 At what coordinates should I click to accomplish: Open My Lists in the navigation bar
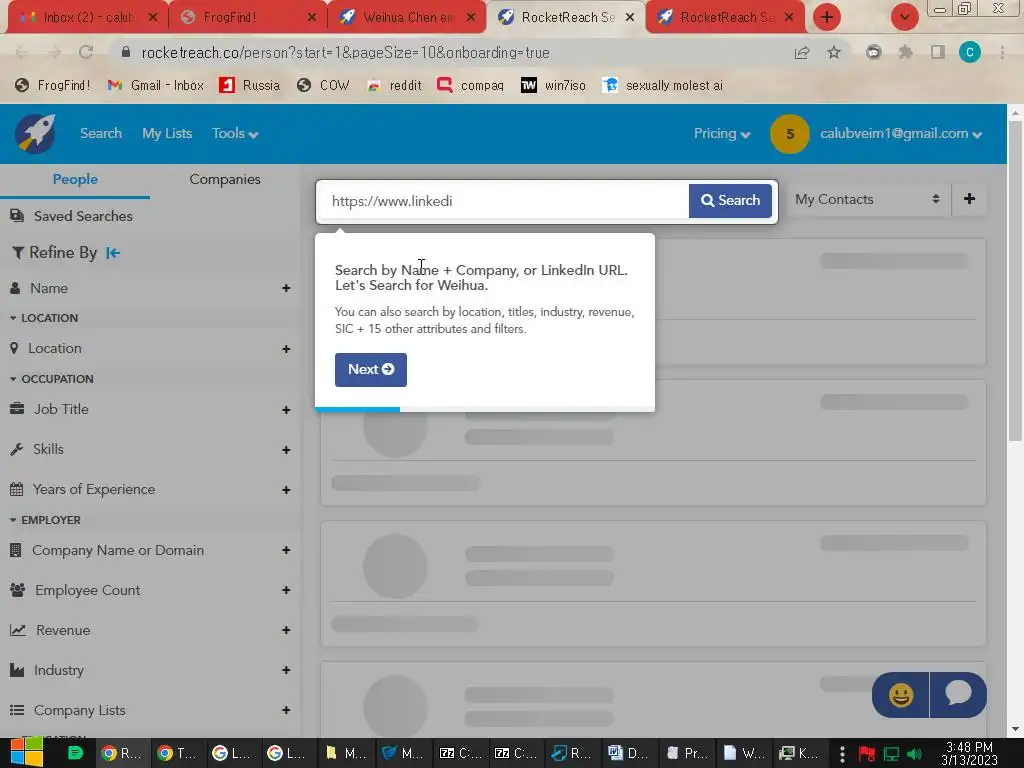167,133
